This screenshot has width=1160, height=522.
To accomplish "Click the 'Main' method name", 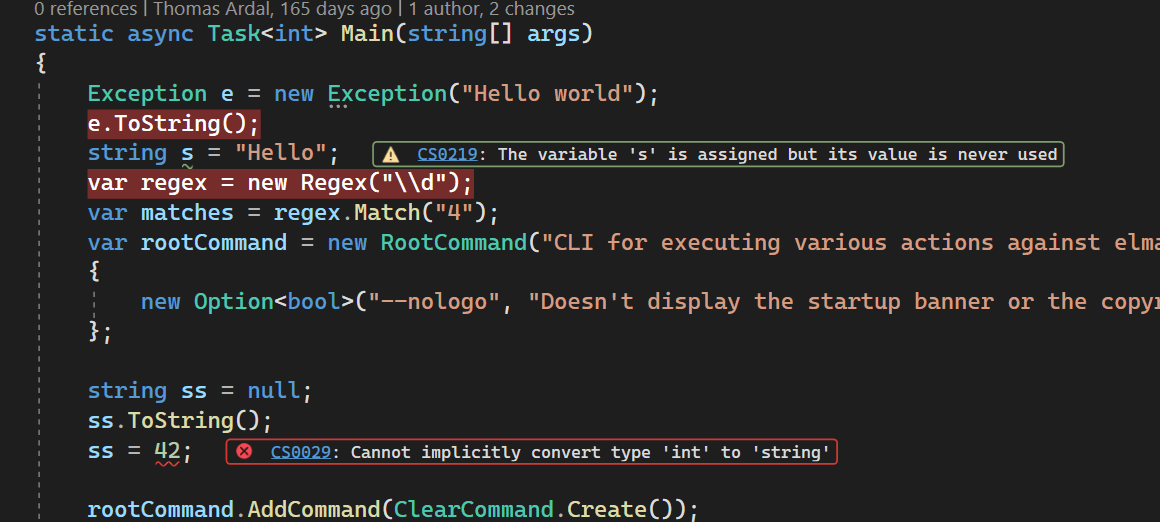I will (x=368, y=34).
